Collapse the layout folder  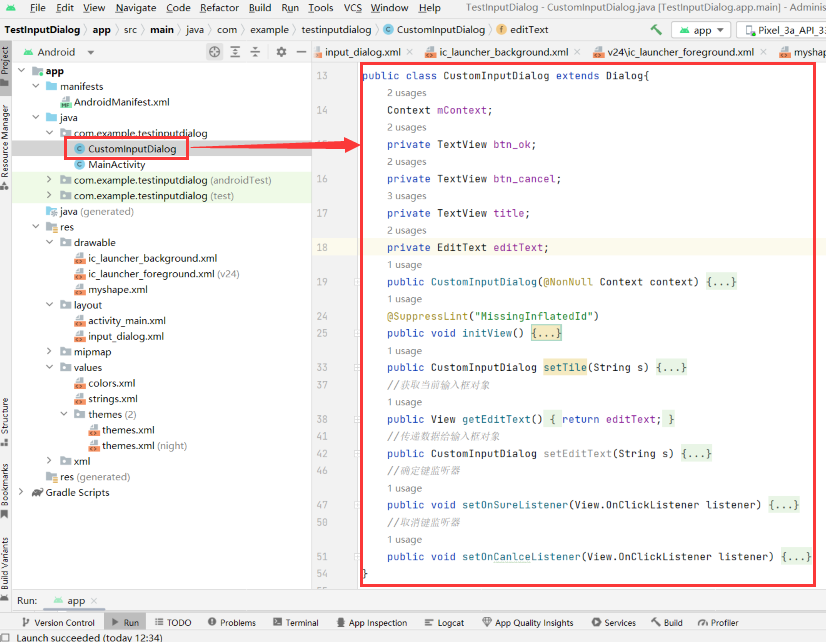click(x=50, y=305)
